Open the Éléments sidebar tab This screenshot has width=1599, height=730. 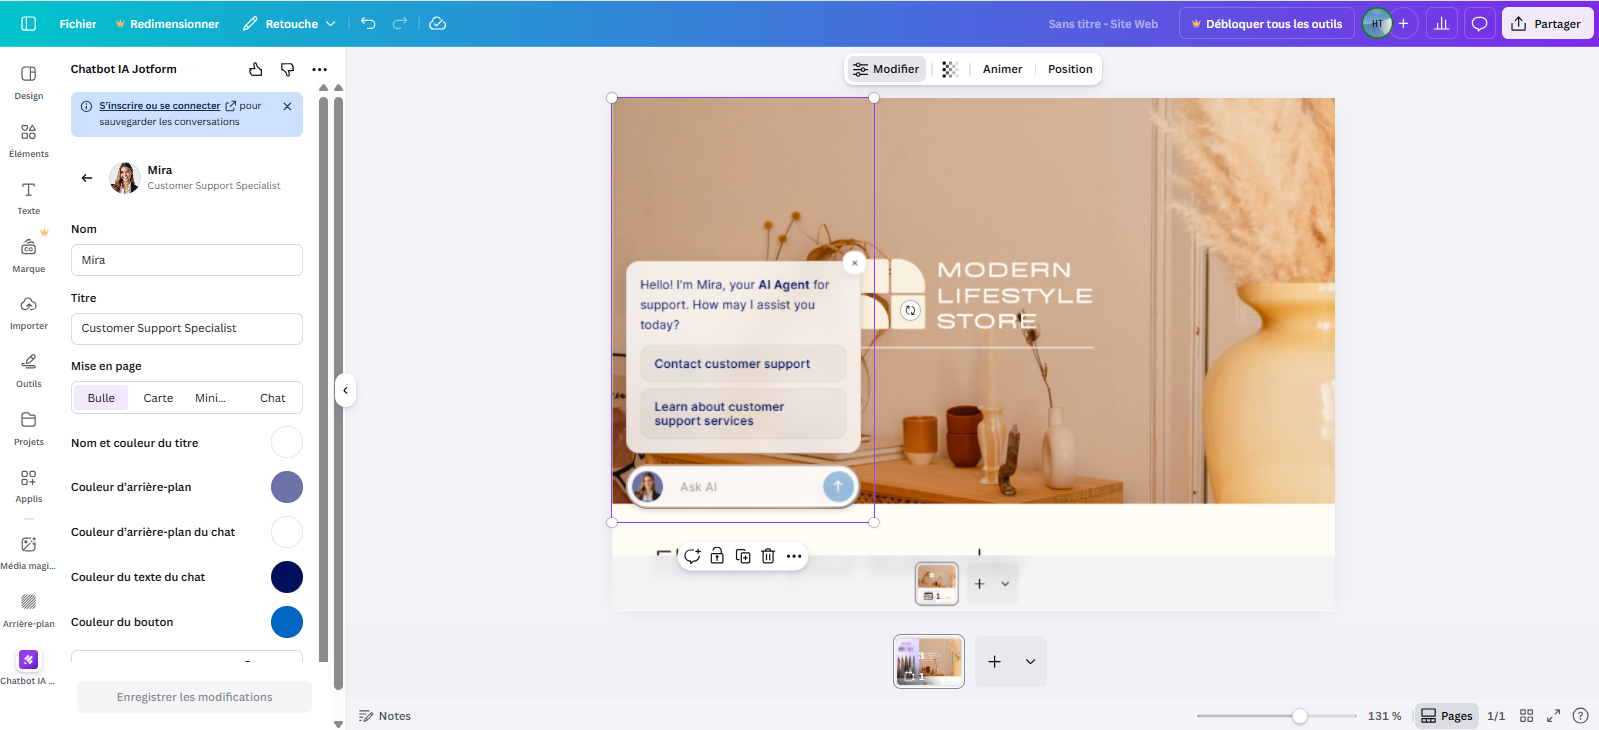click(29, 141)
